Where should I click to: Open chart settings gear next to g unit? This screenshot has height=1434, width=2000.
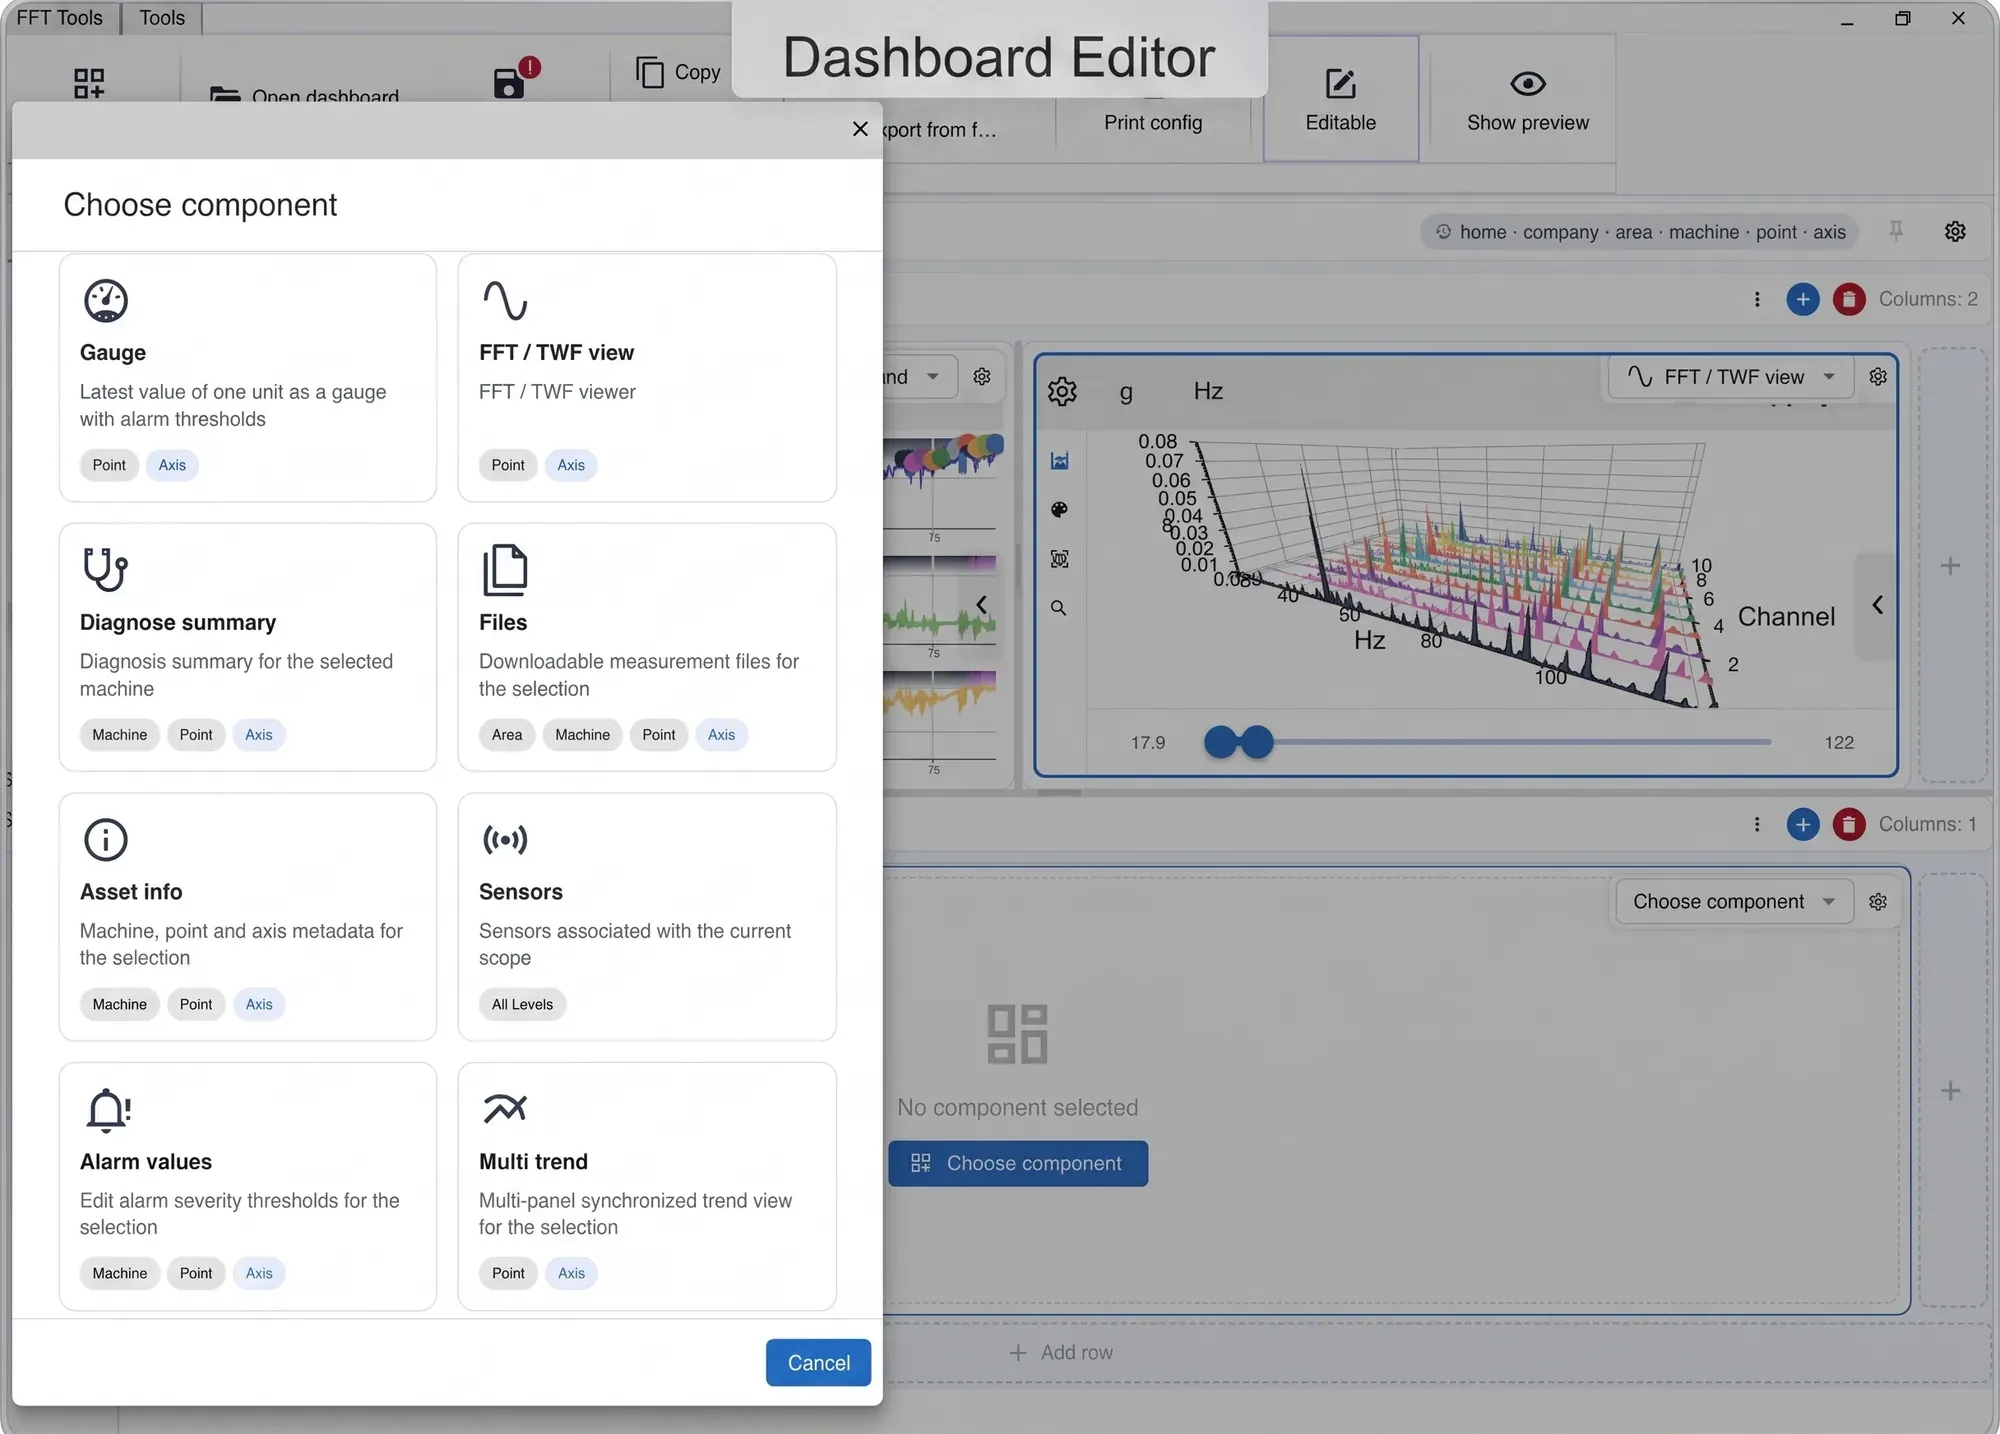[x=1062, y=391]
